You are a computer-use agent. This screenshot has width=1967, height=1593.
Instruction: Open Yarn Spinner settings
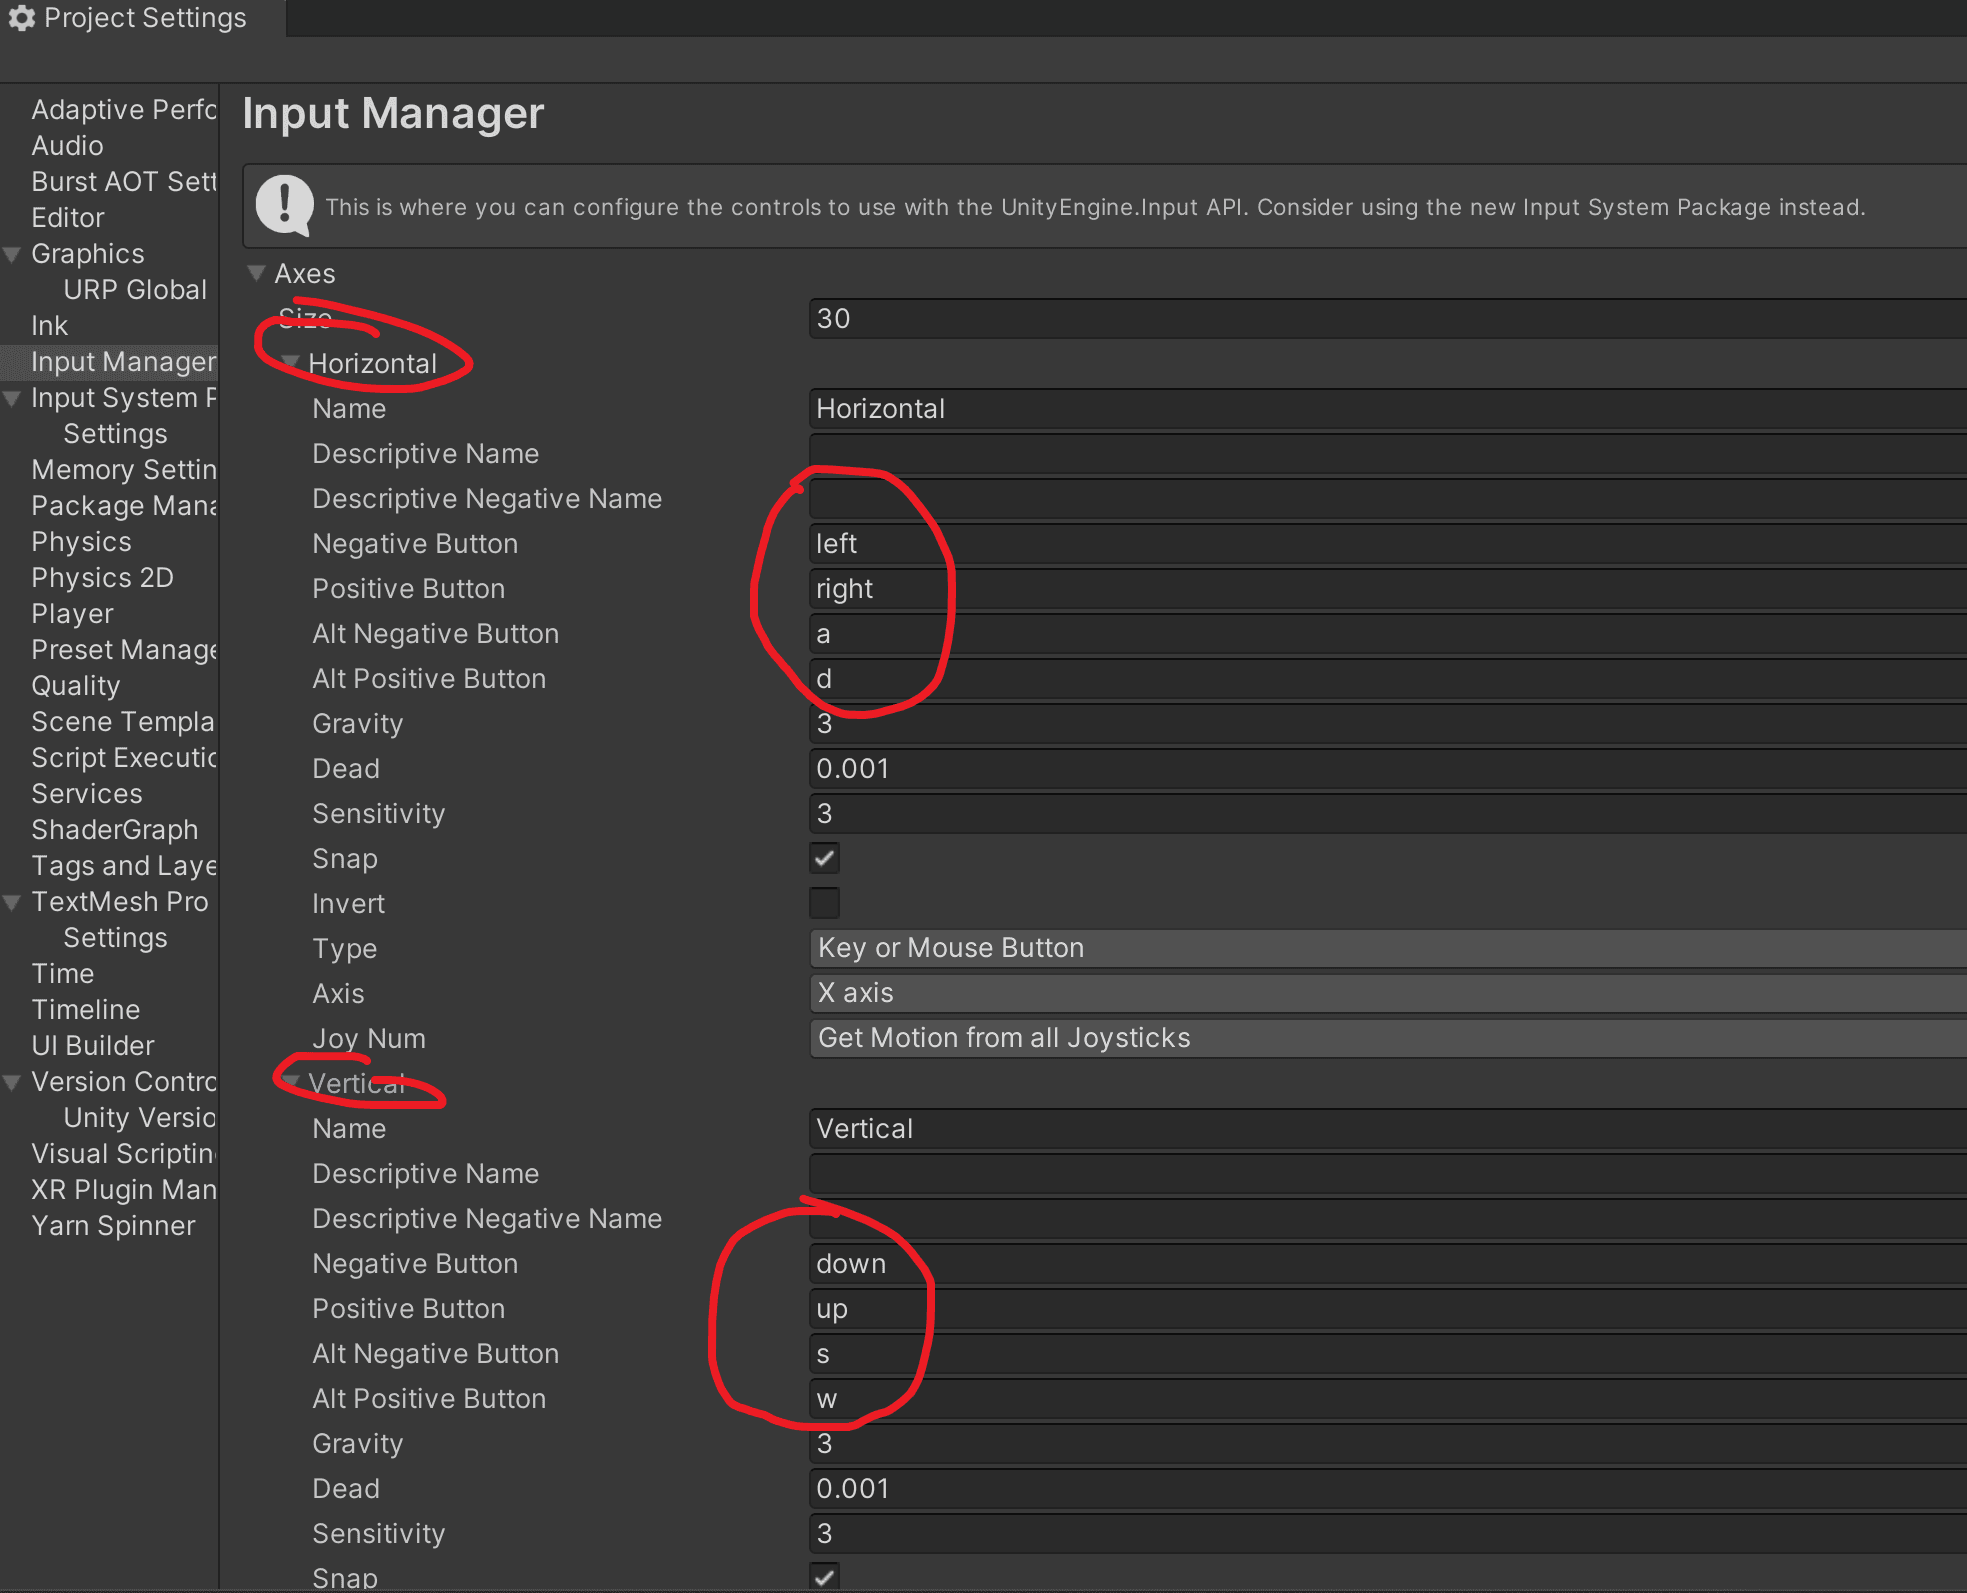pyautogui.click(x=113, y=1226)
